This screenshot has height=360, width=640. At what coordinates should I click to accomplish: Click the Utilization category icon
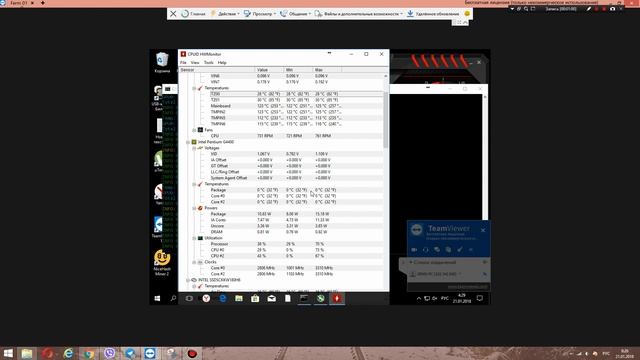click(200, 238)
